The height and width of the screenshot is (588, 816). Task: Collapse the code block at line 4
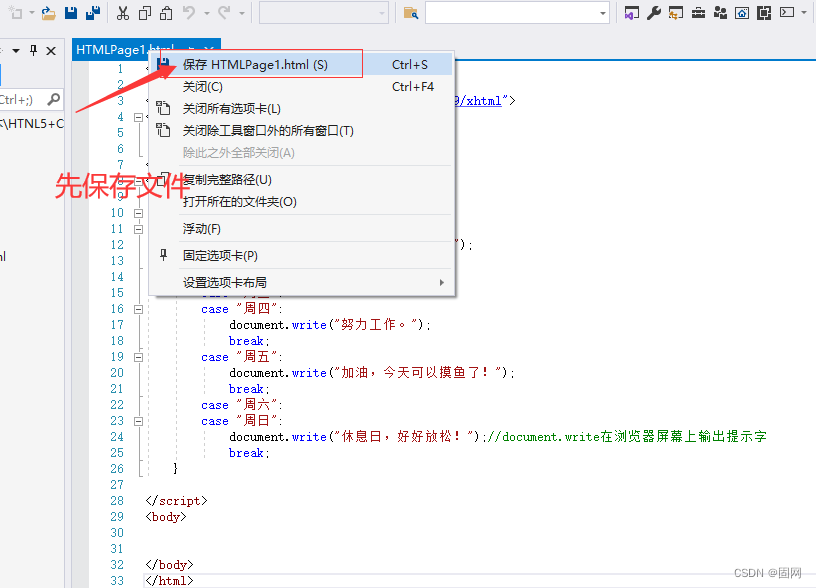point(138,117)
